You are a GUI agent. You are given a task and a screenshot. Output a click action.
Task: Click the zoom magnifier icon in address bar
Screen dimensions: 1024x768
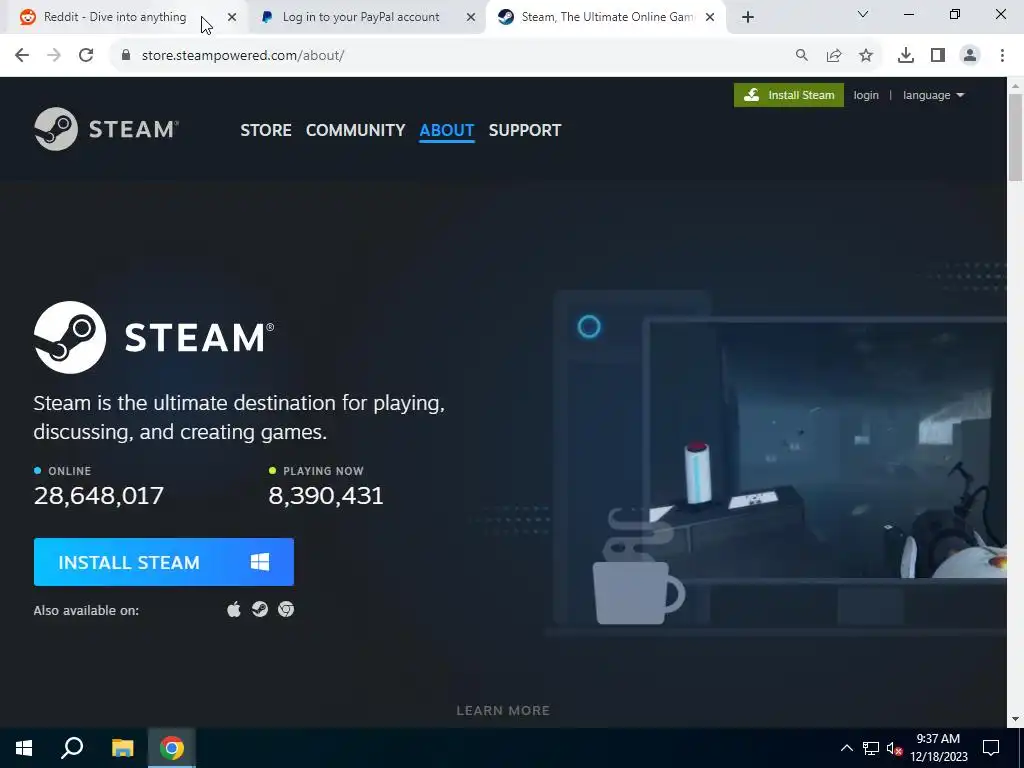[801, 56]
